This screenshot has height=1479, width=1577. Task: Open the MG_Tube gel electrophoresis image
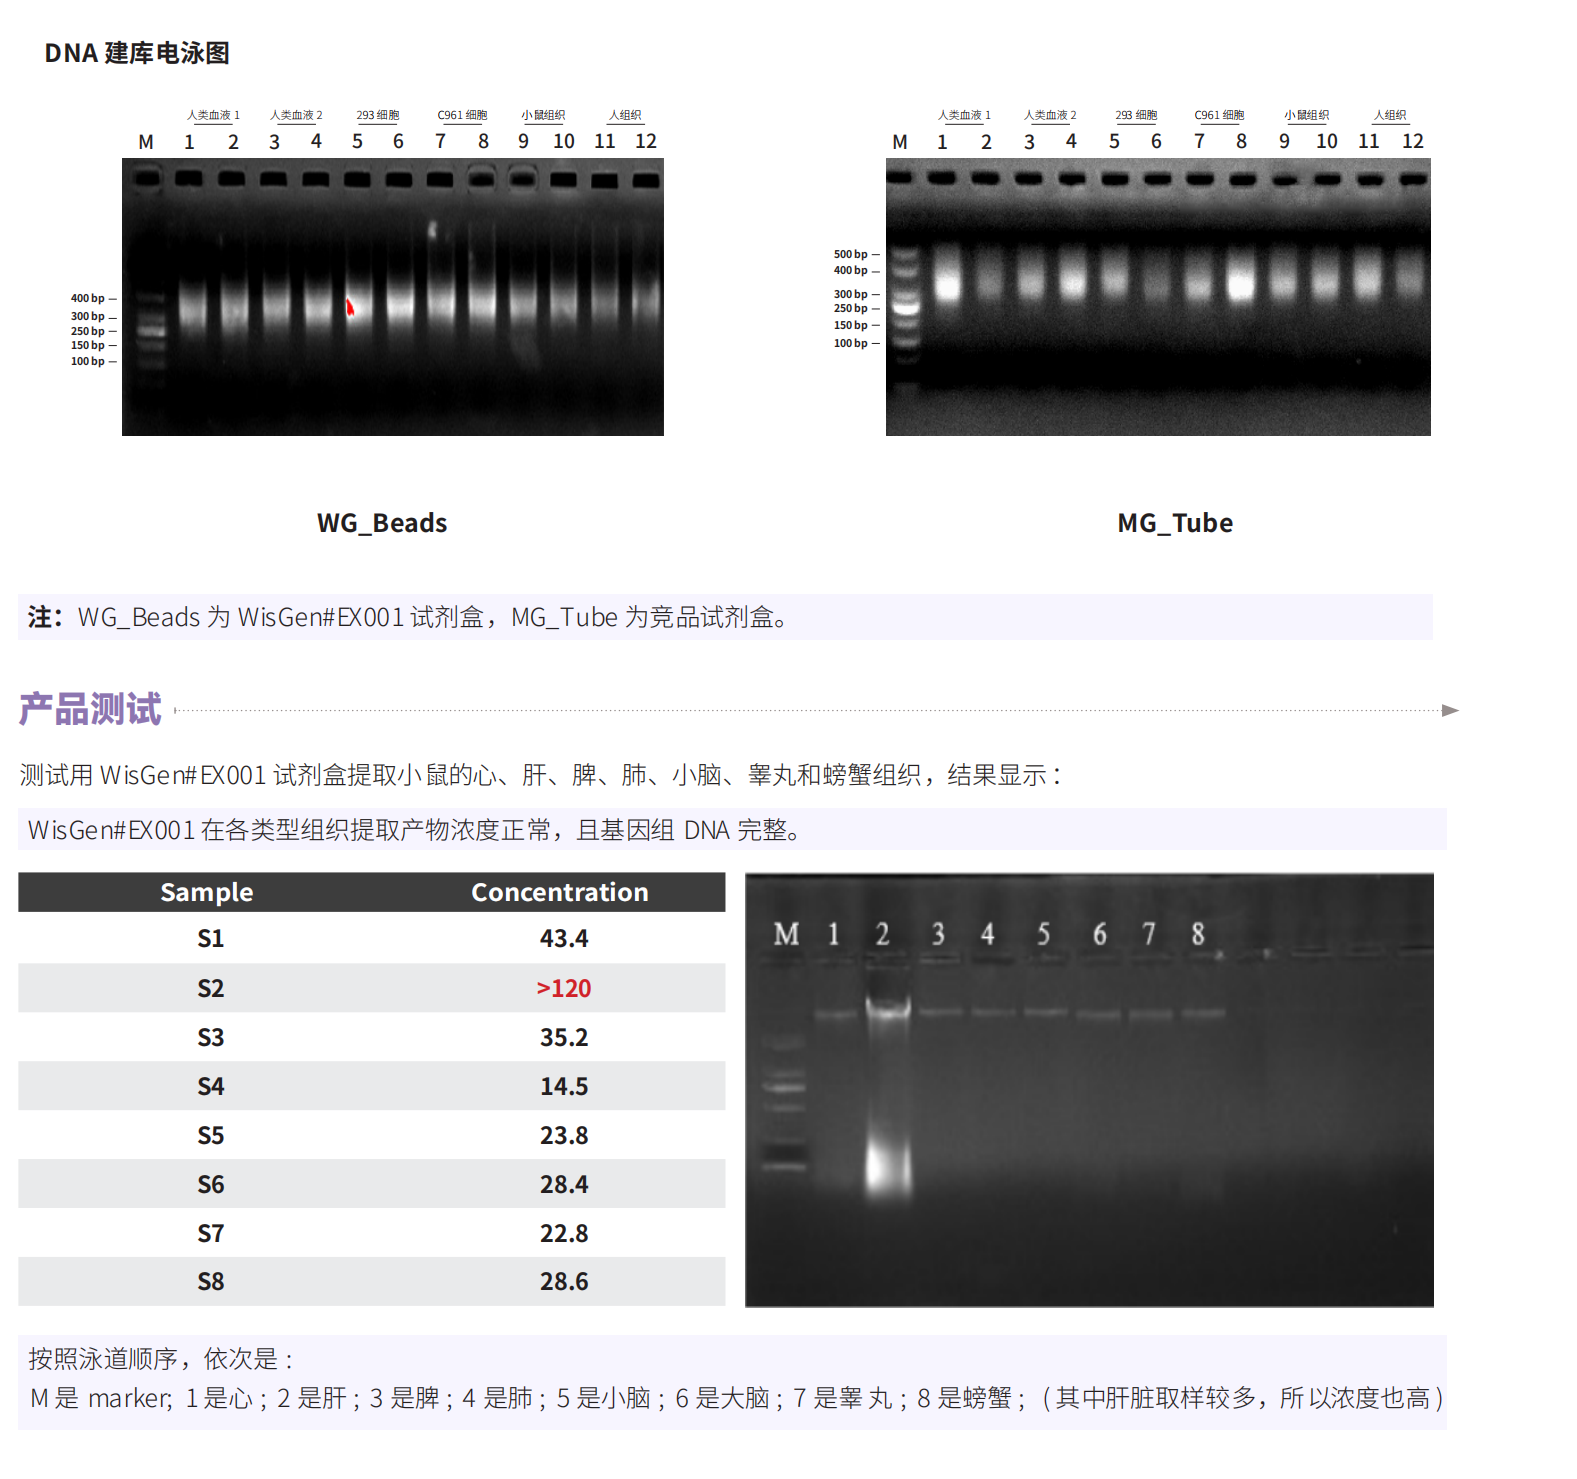coord(1158,297)
